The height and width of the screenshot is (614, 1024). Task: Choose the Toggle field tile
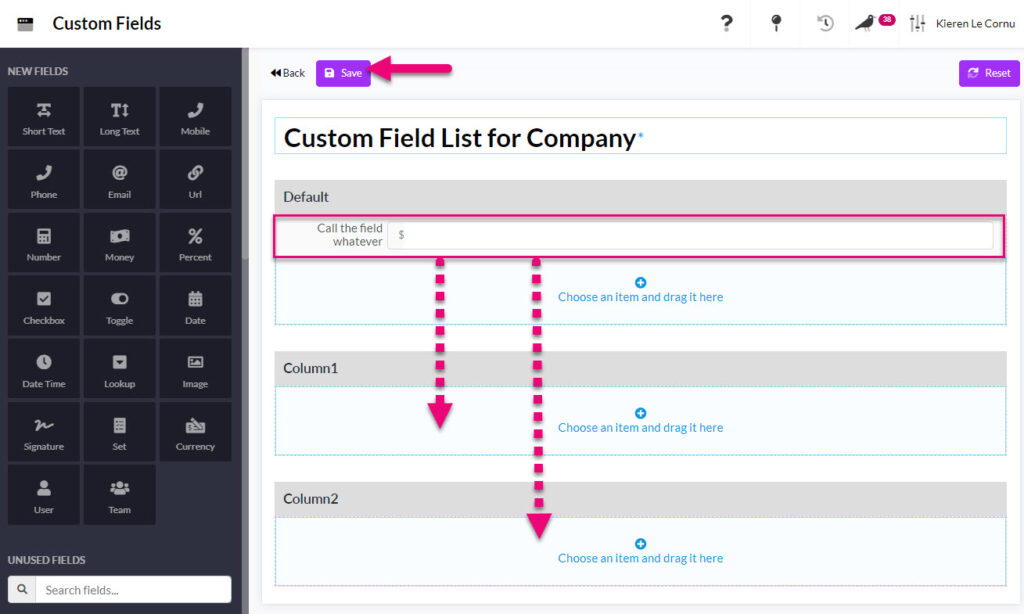click(120, 306)
